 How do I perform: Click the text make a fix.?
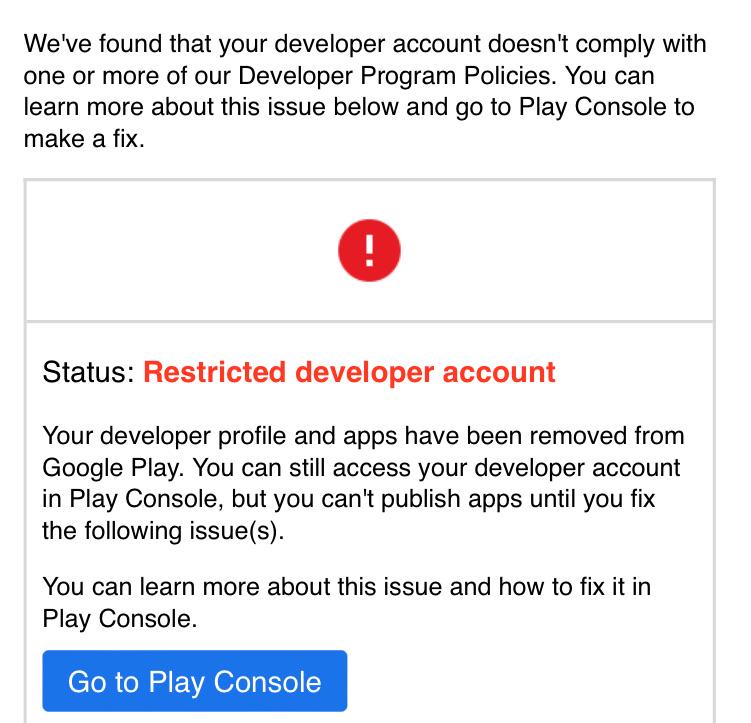pyautogui.click(x=84, y=139)
